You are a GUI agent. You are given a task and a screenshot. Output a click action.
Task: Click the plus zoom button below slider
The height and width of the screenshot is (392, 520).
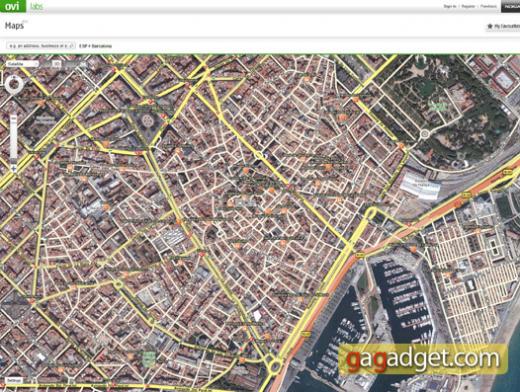click(14, 168)
